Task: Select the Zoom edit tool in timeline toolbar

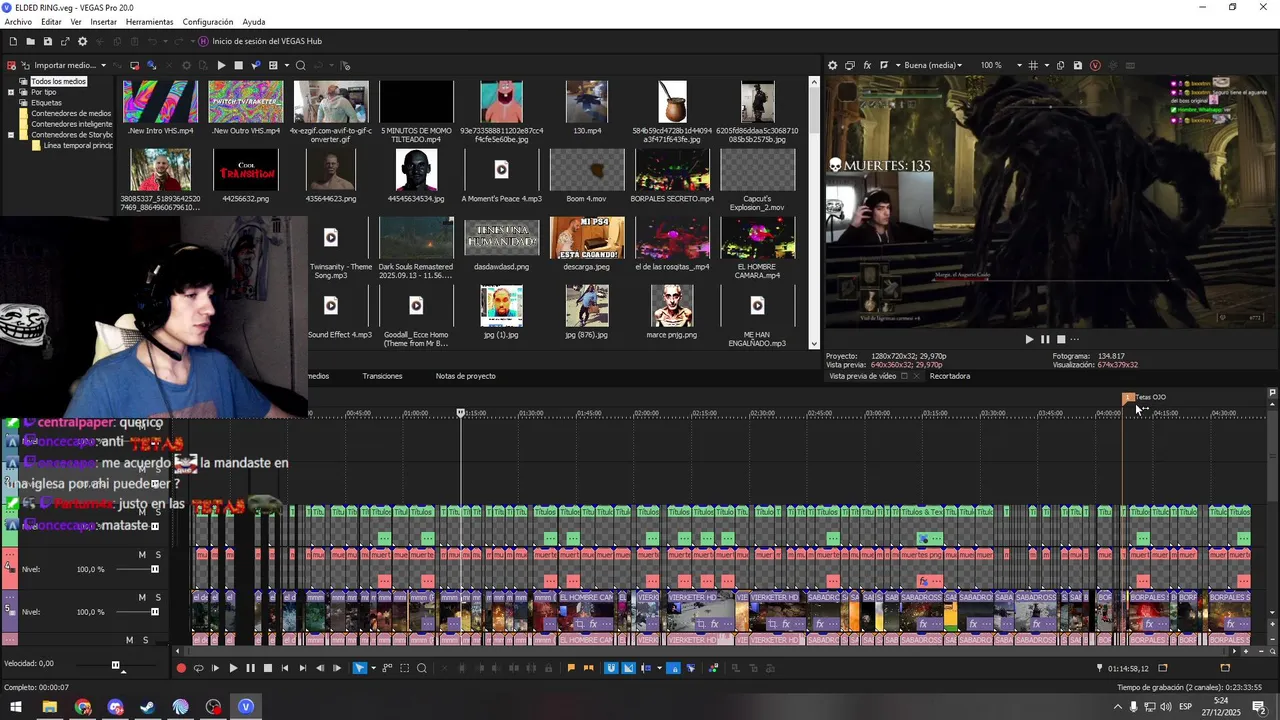Action: (x=422, y=668)
